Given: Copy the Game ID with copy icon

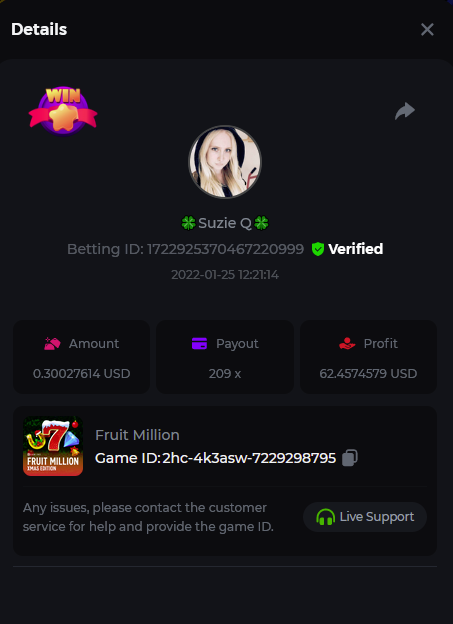Looking at the screenshot, I should [x=350, y=458].
